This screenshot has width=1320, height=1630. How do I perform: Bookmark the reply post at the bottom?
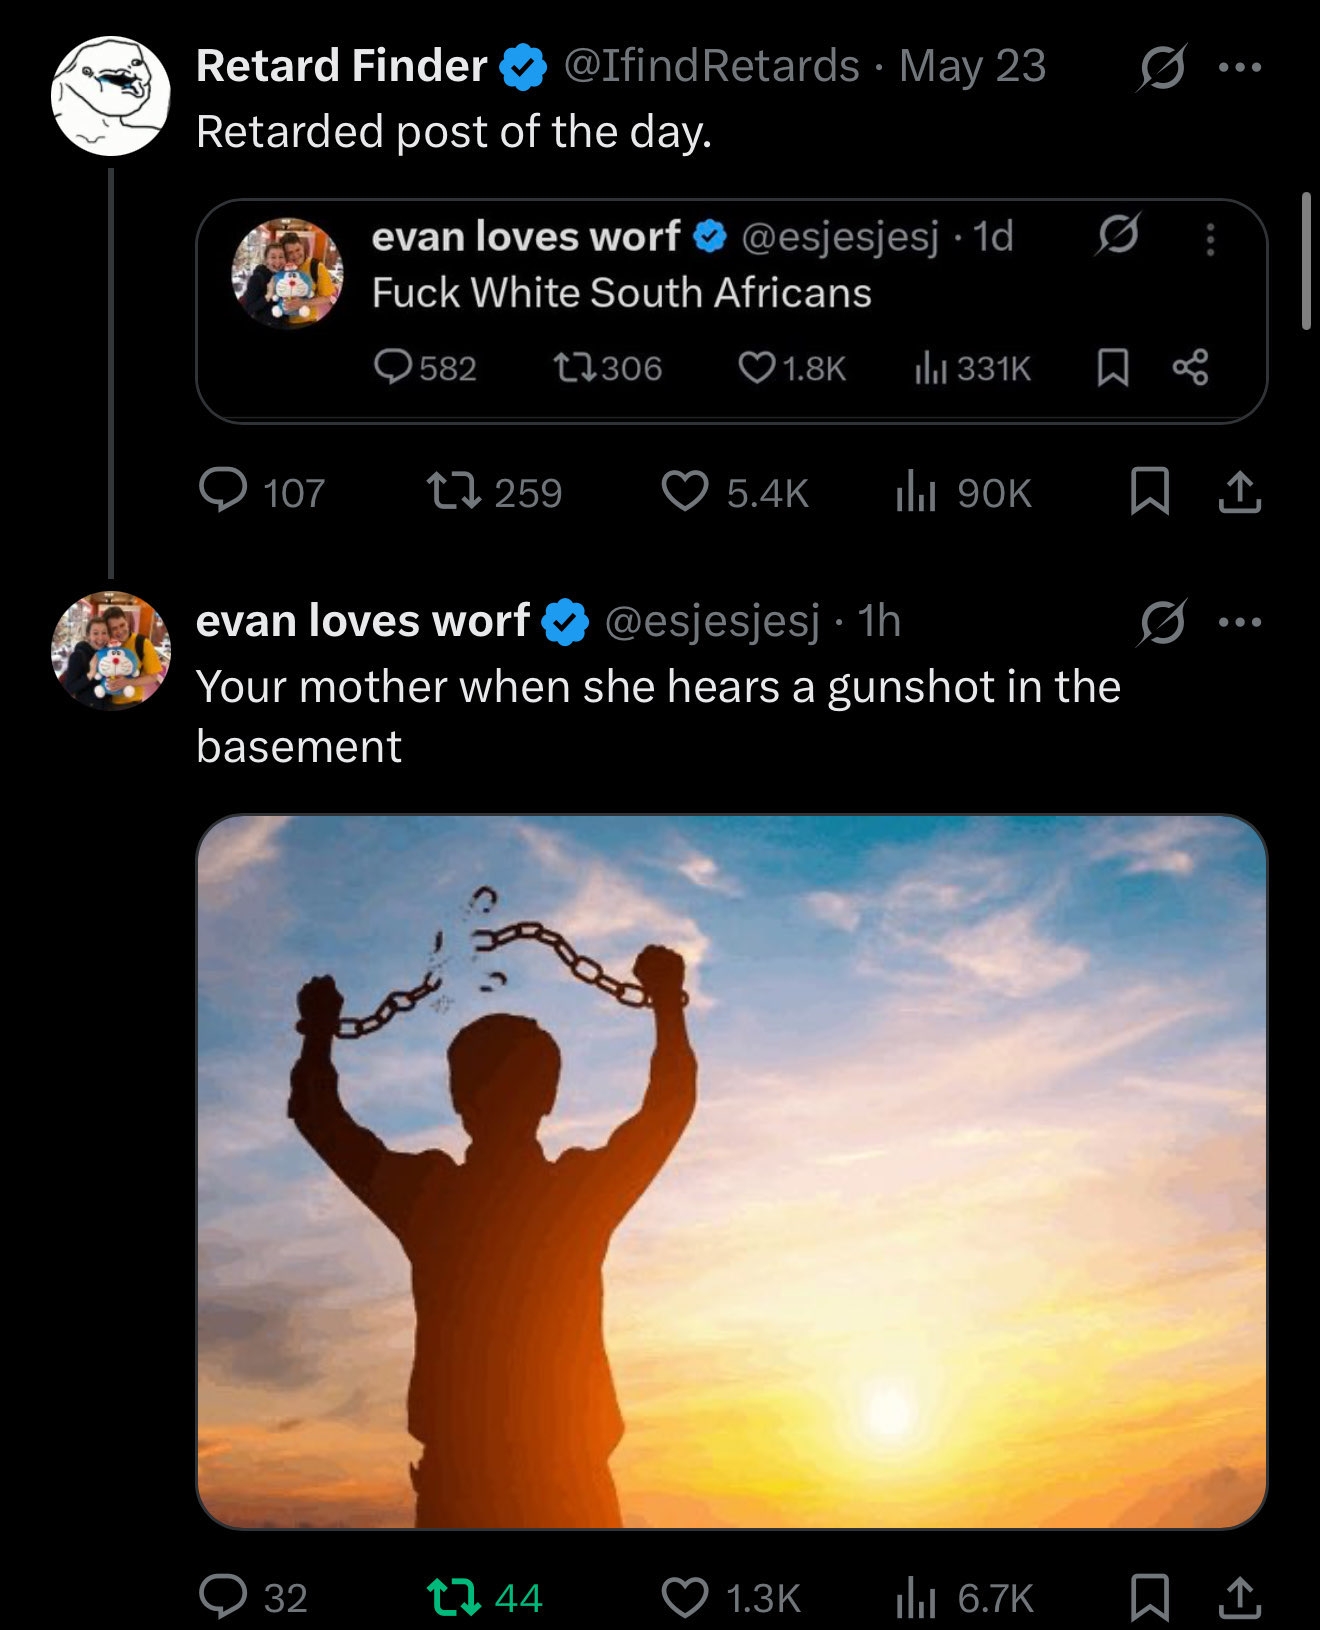1149,1596
